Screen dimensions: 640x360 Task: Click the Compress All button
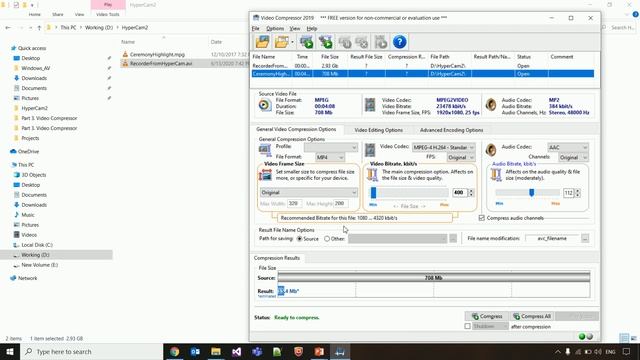point(532,316)
